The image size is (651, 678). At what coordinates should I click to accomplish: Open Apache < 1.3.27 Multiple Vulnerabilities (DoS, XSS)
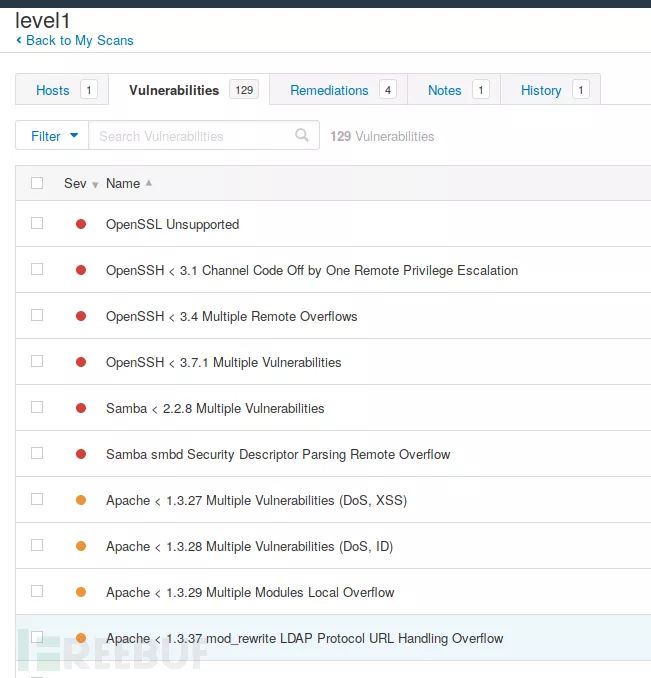(x=257, y=500)
